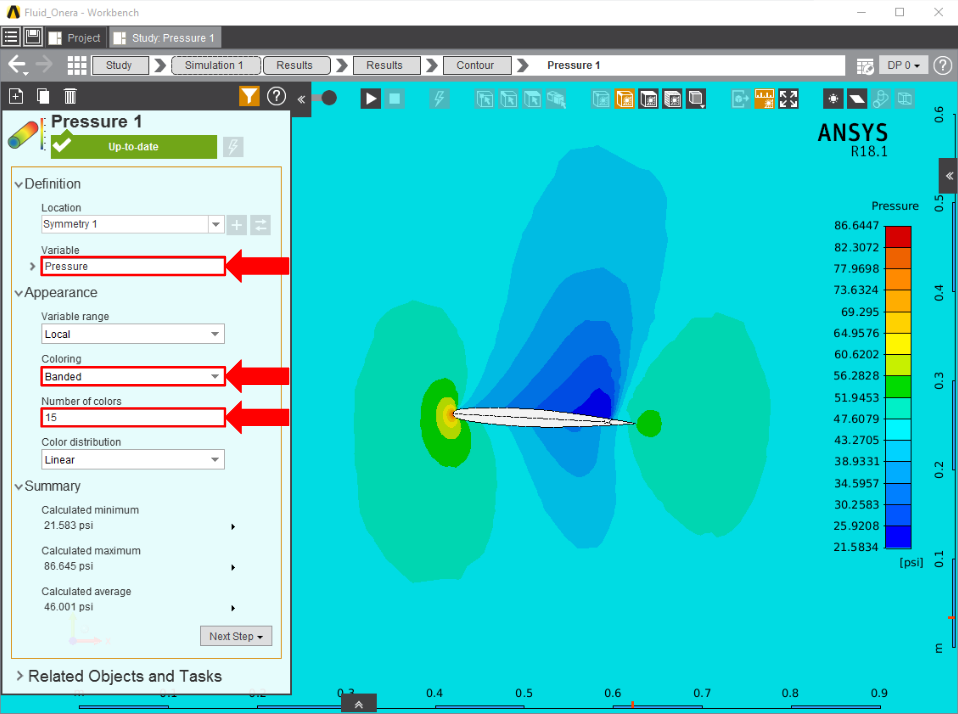Open the Color distribution Linear dropdown
The image size is (958, 714).
[x=133, y=459]
